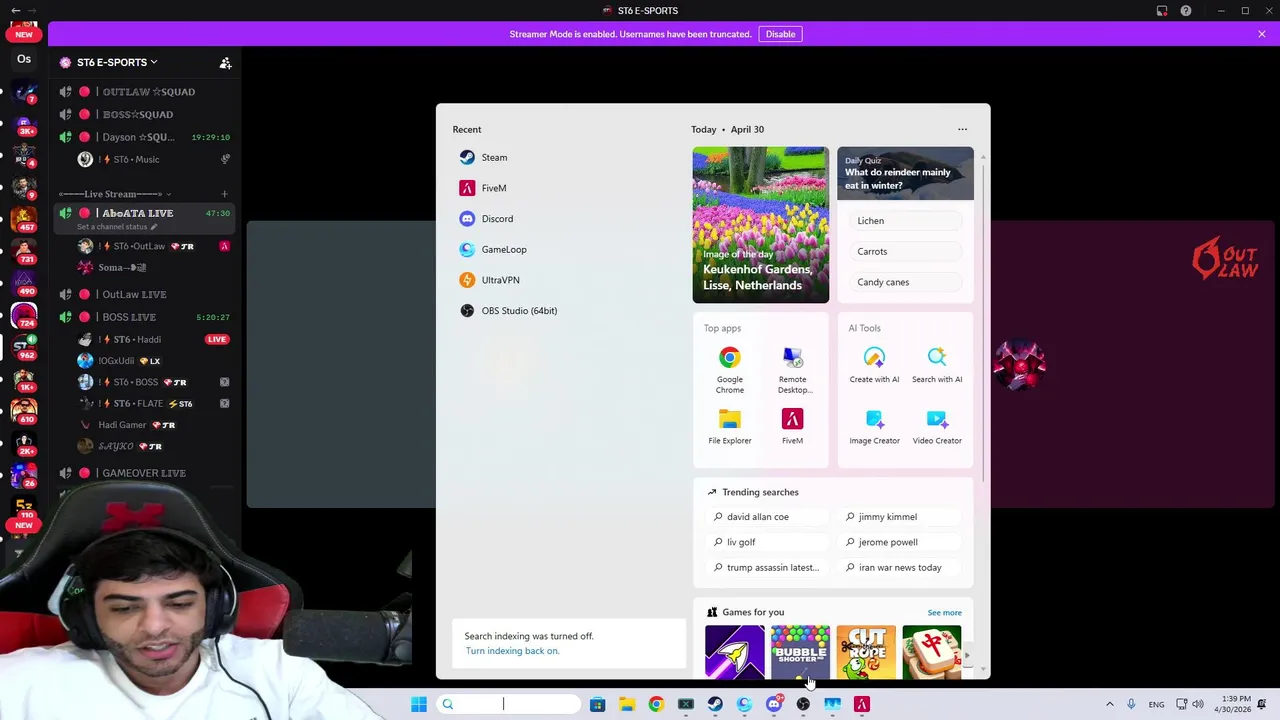Open Steam on the taskbar

coord(715,704)
